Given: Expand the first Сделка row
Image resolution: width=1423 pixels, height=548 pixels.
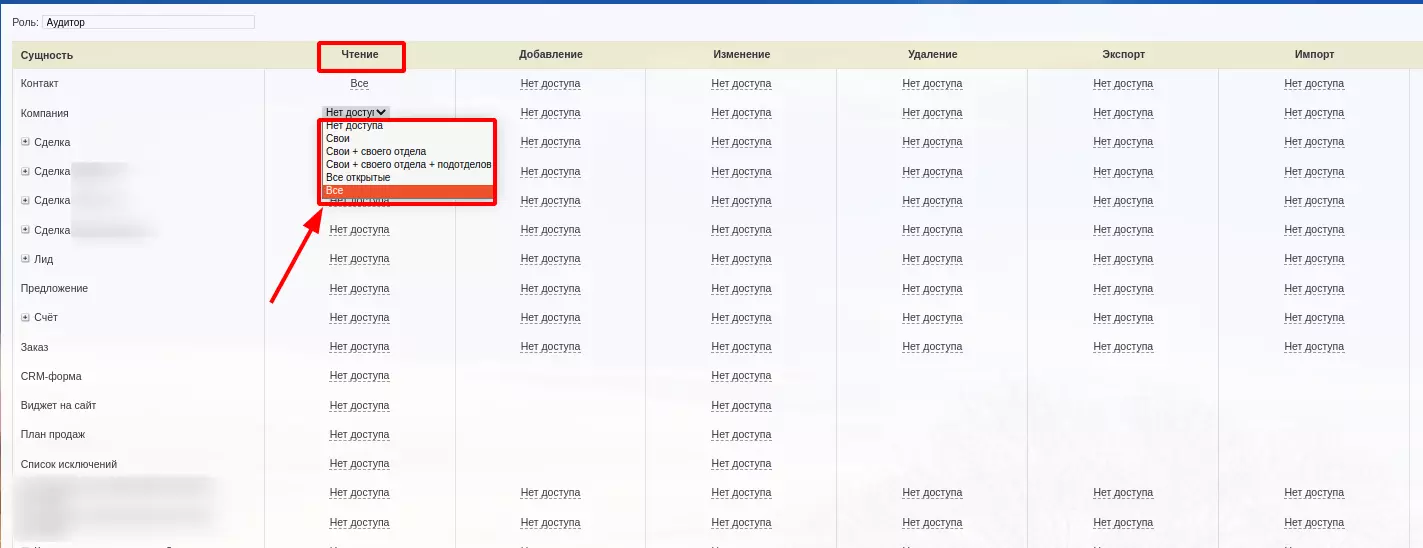Looking at the screenshot, I should [25, 142].
